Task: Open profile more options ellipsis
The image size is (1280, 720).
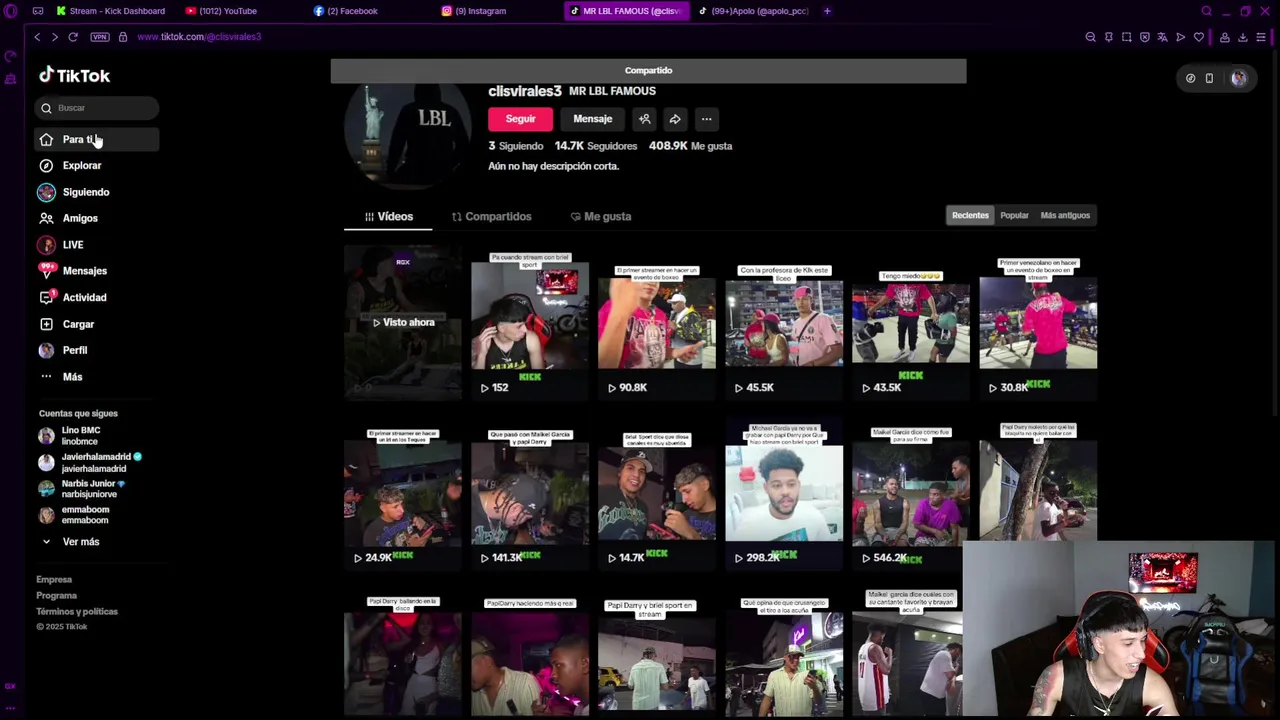Action: click(706, 119)
